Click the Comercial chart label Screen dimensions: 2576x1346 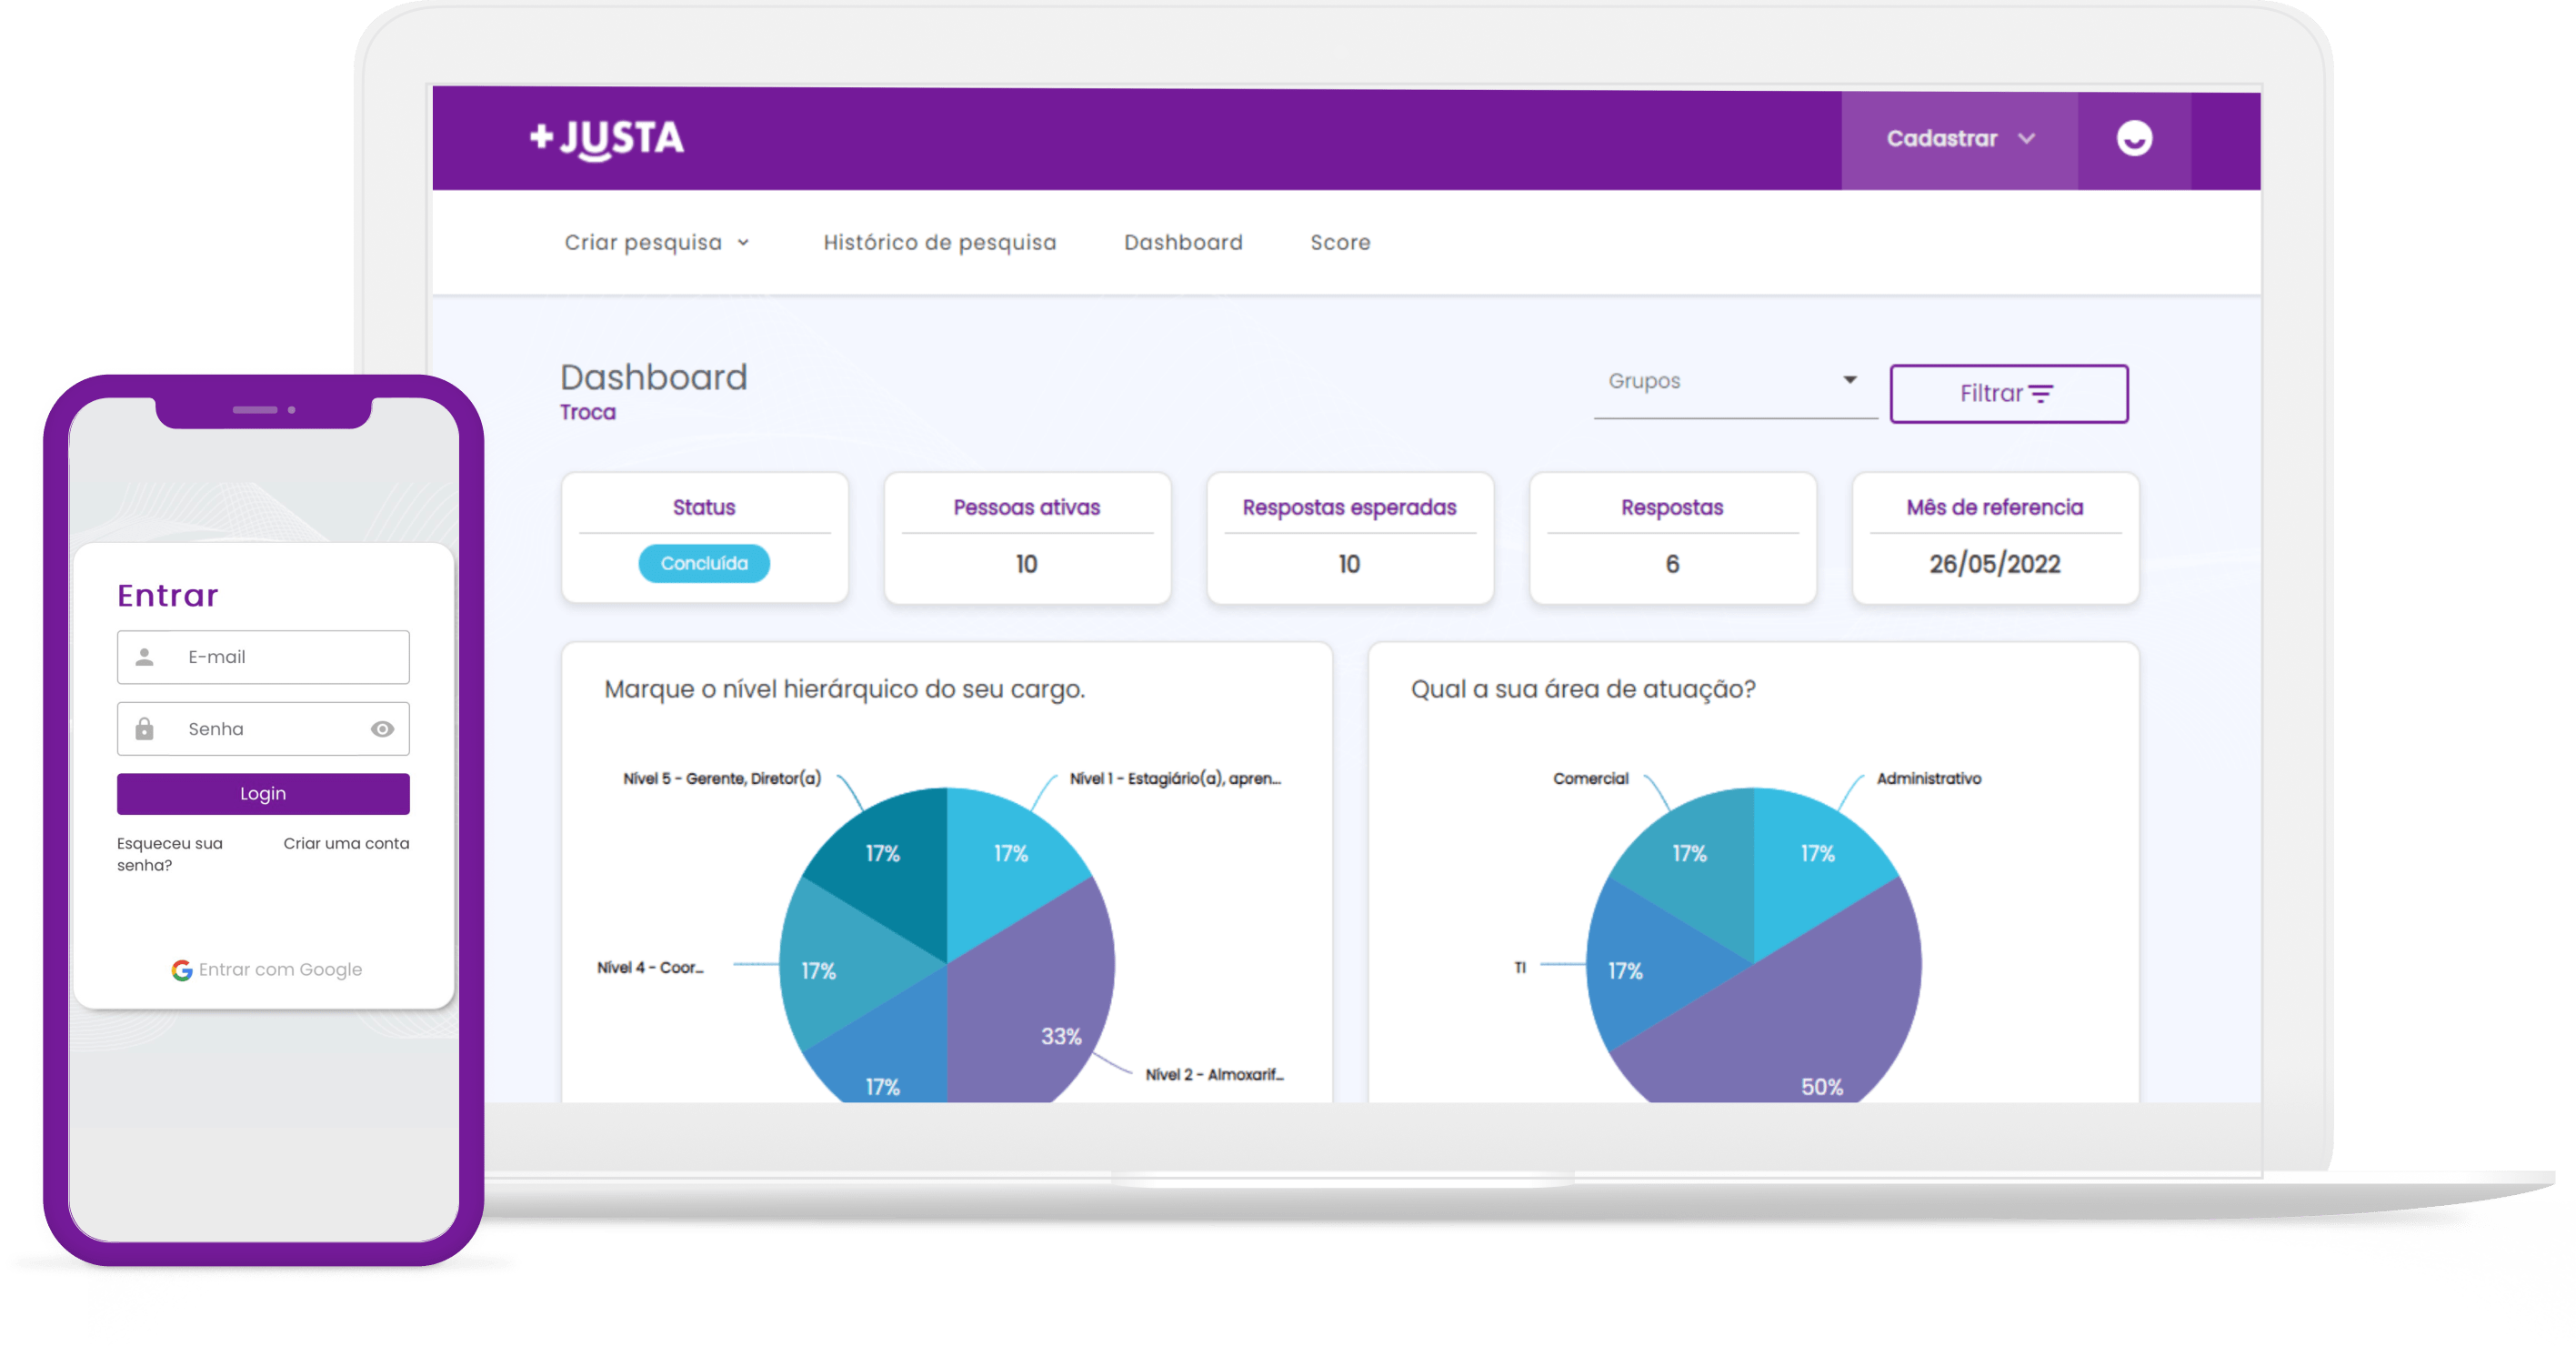[x=1590, y=779]
